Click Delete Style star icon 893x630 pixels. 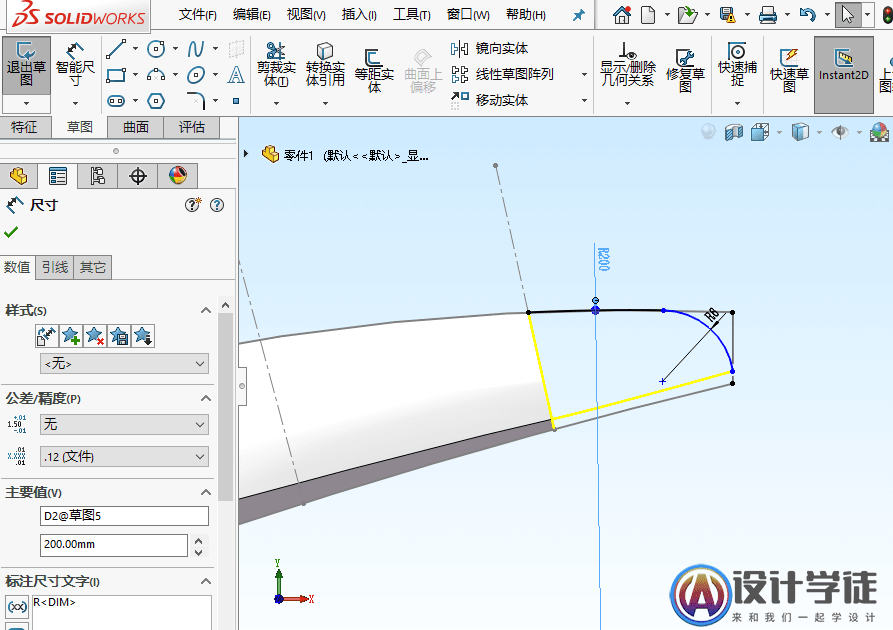(95, 336)
